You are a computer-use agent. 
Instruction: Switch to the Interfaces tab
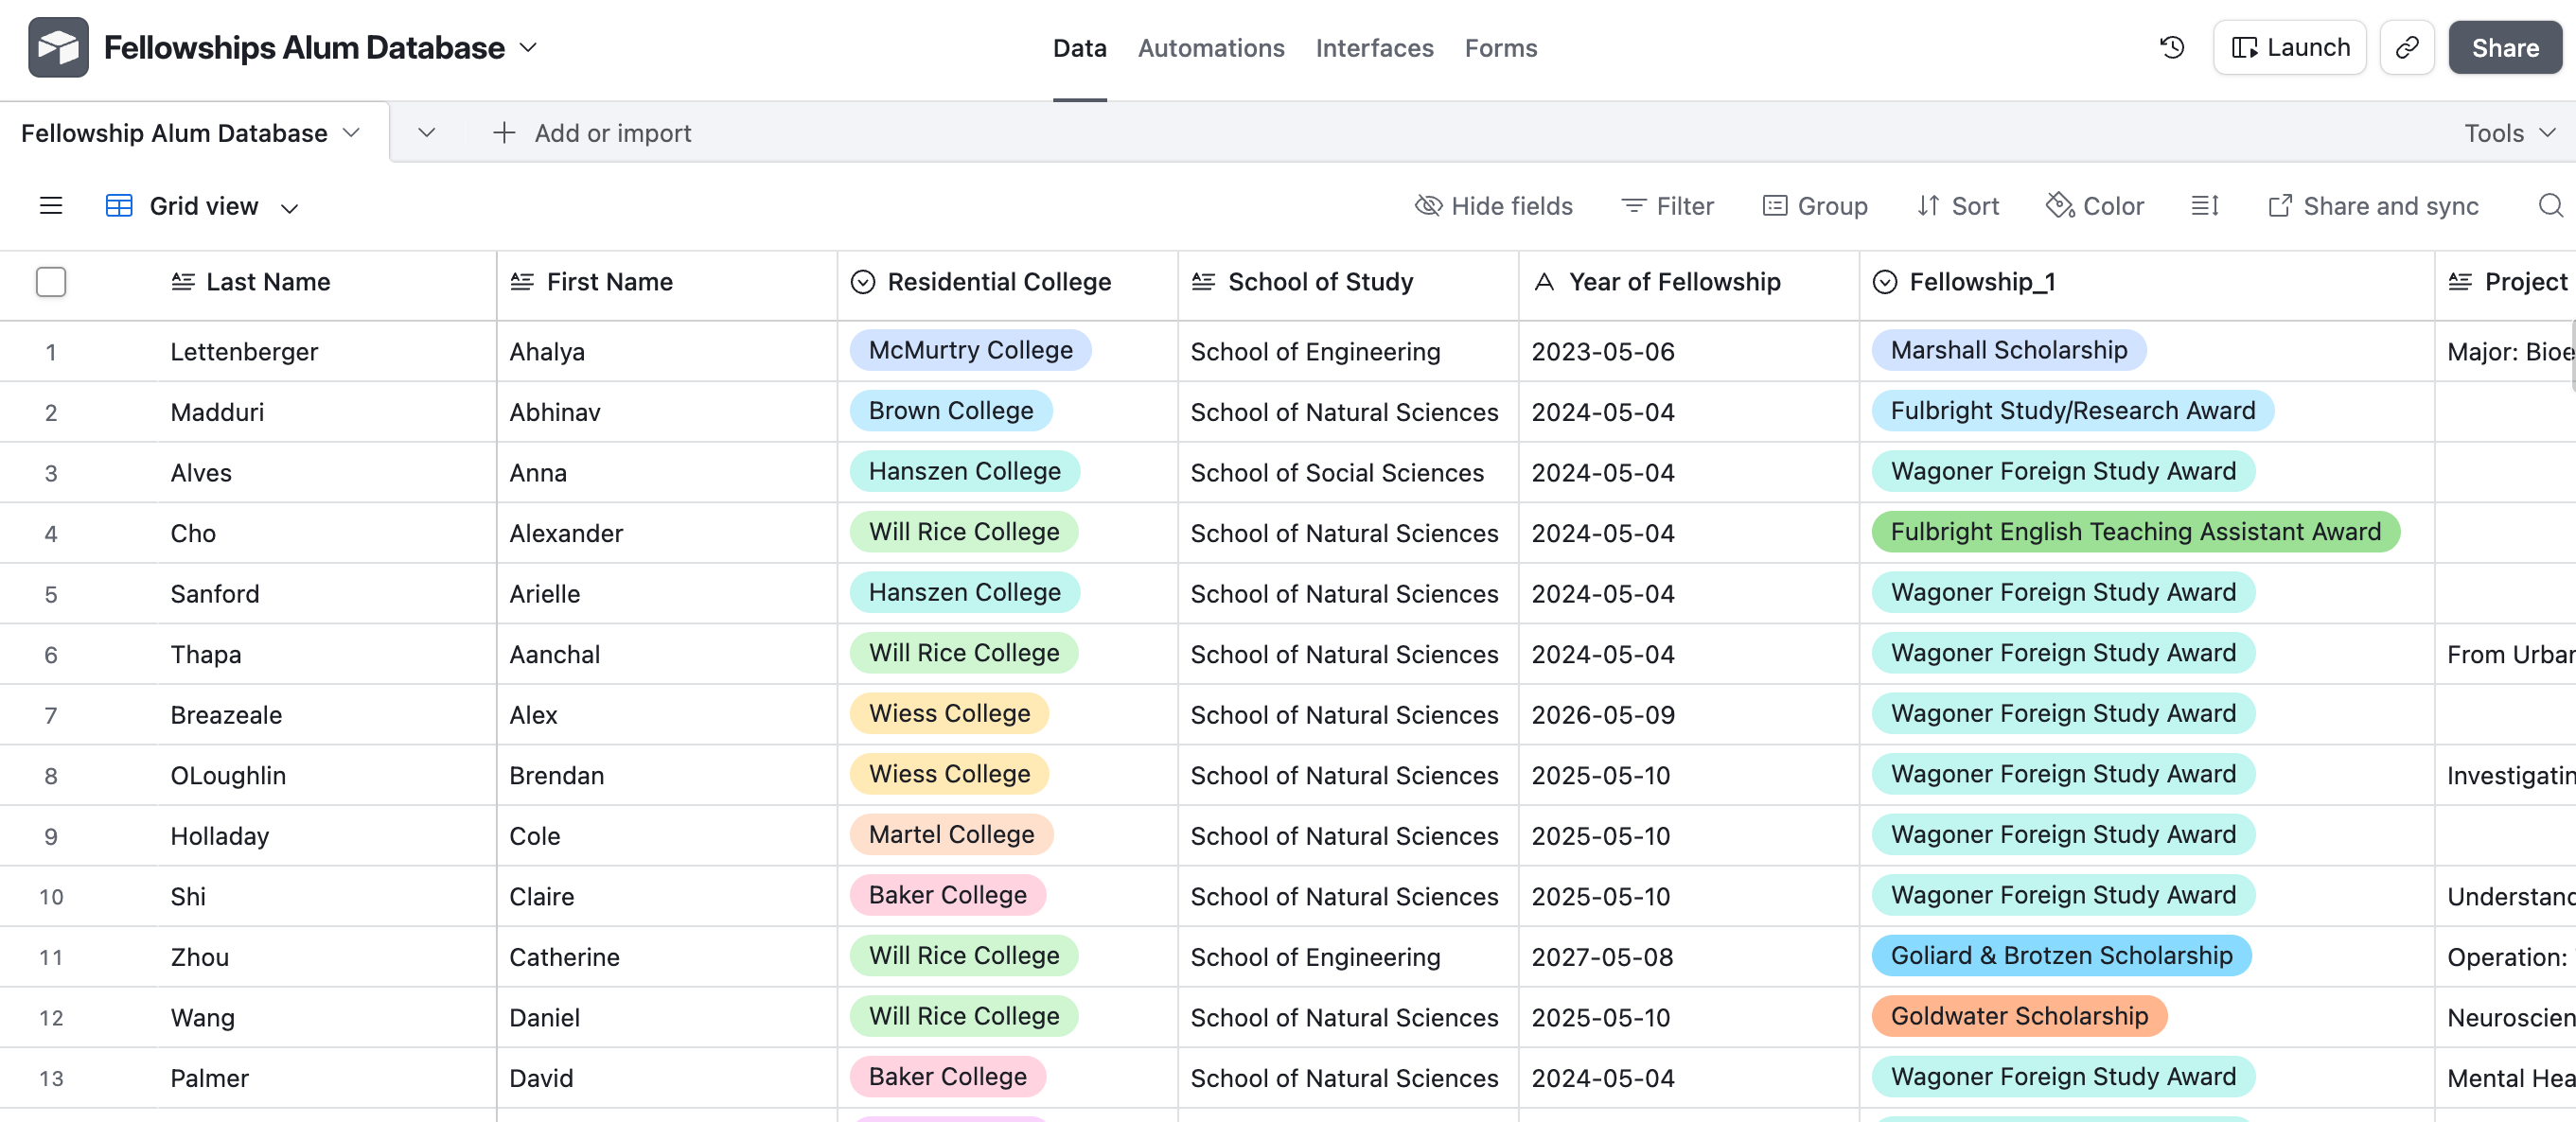1374,47
